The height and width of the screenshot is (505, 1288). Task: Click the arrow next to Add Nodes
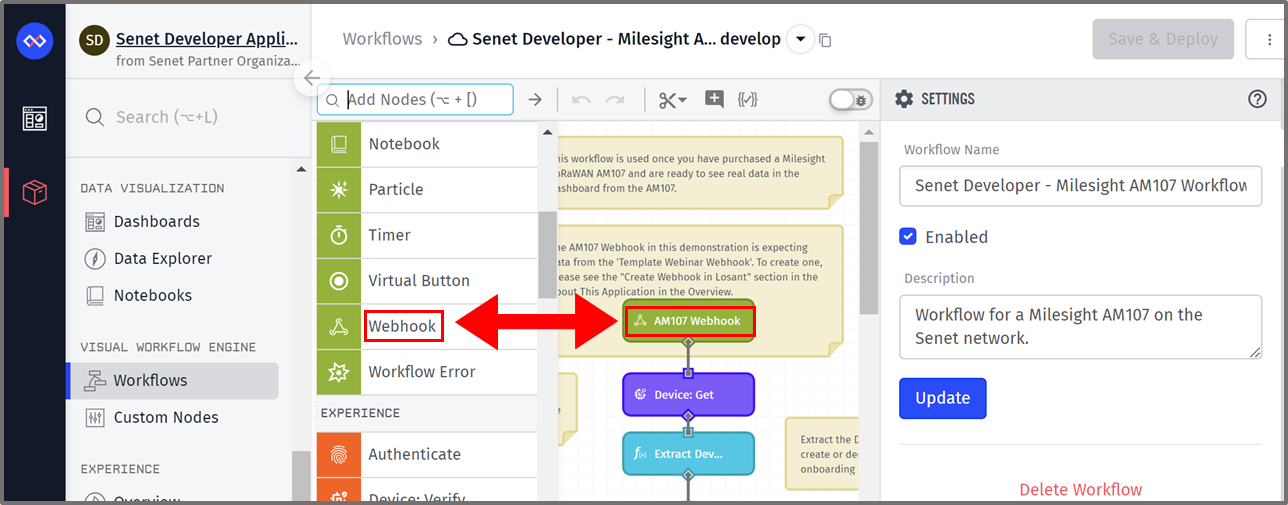(535, 99)
